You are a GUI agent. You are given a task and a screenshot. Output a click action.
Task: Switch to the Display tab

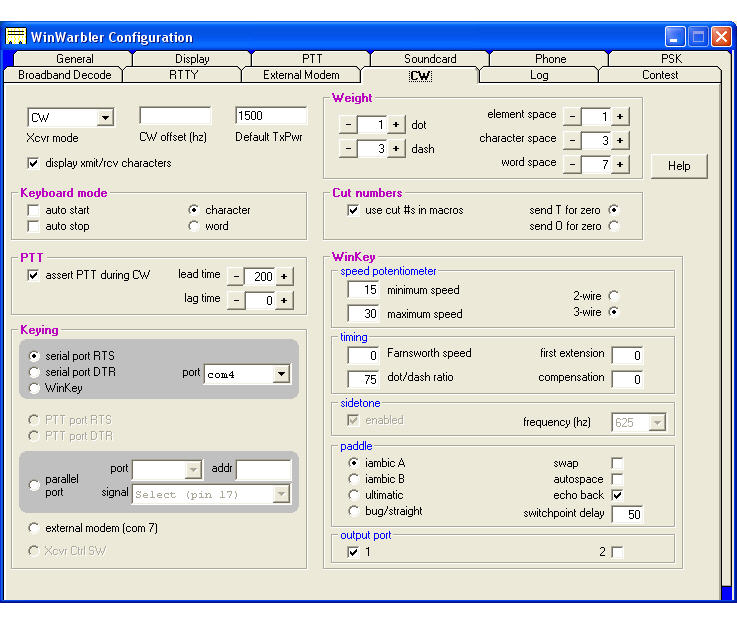[192, 59]
